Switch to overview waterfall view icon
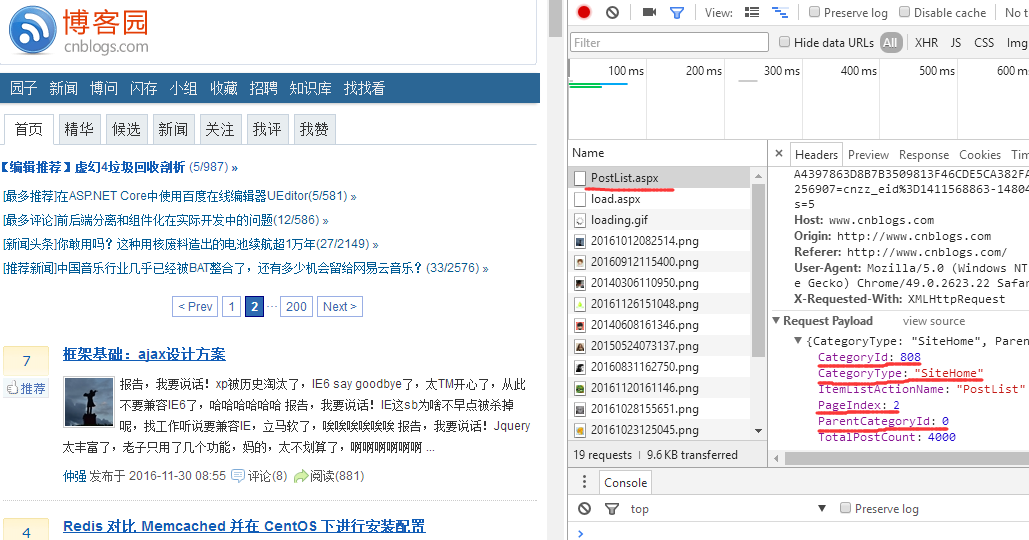1029x540 pixels. 780,12
